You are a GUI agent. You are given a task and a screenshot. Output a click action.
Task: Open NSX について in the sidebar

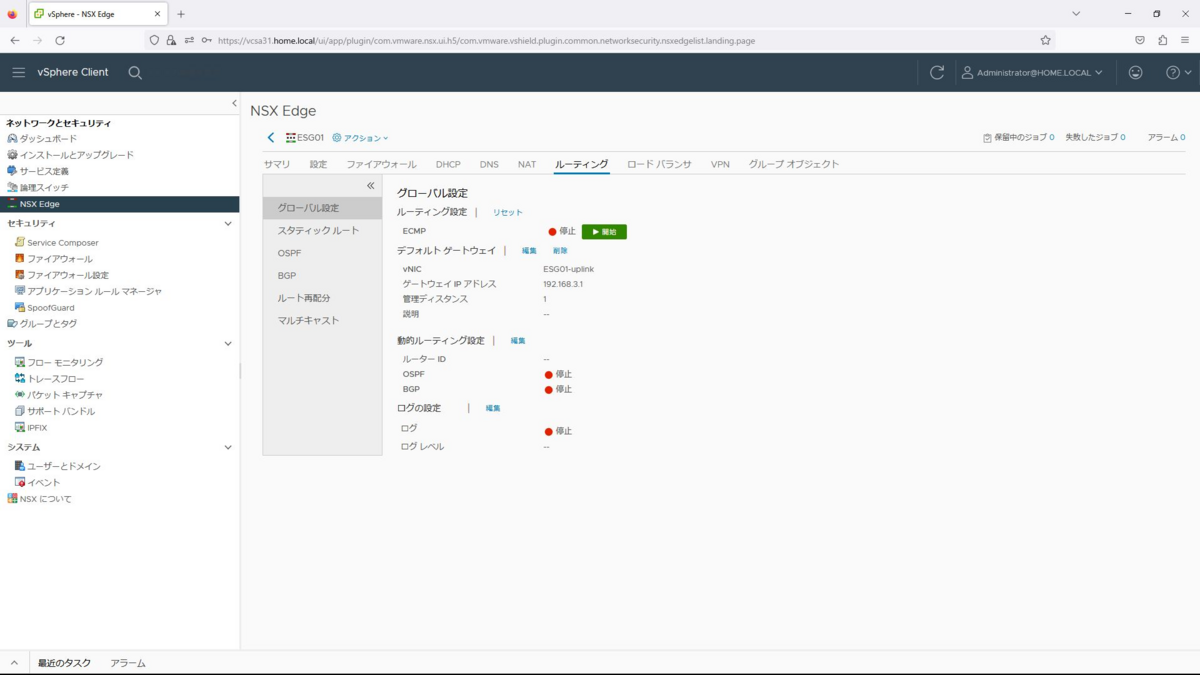[x=46, y=499]
